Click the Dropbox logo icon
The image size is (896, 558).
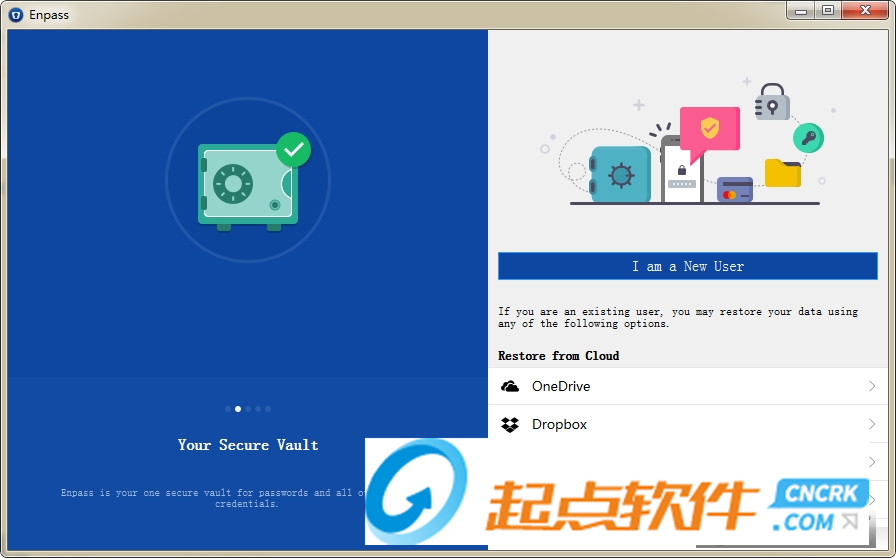[510, 424]
